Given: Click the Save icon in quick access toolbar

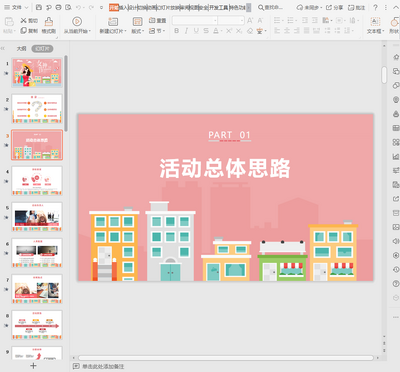Looking at the screenshot, I should (39, 7).
